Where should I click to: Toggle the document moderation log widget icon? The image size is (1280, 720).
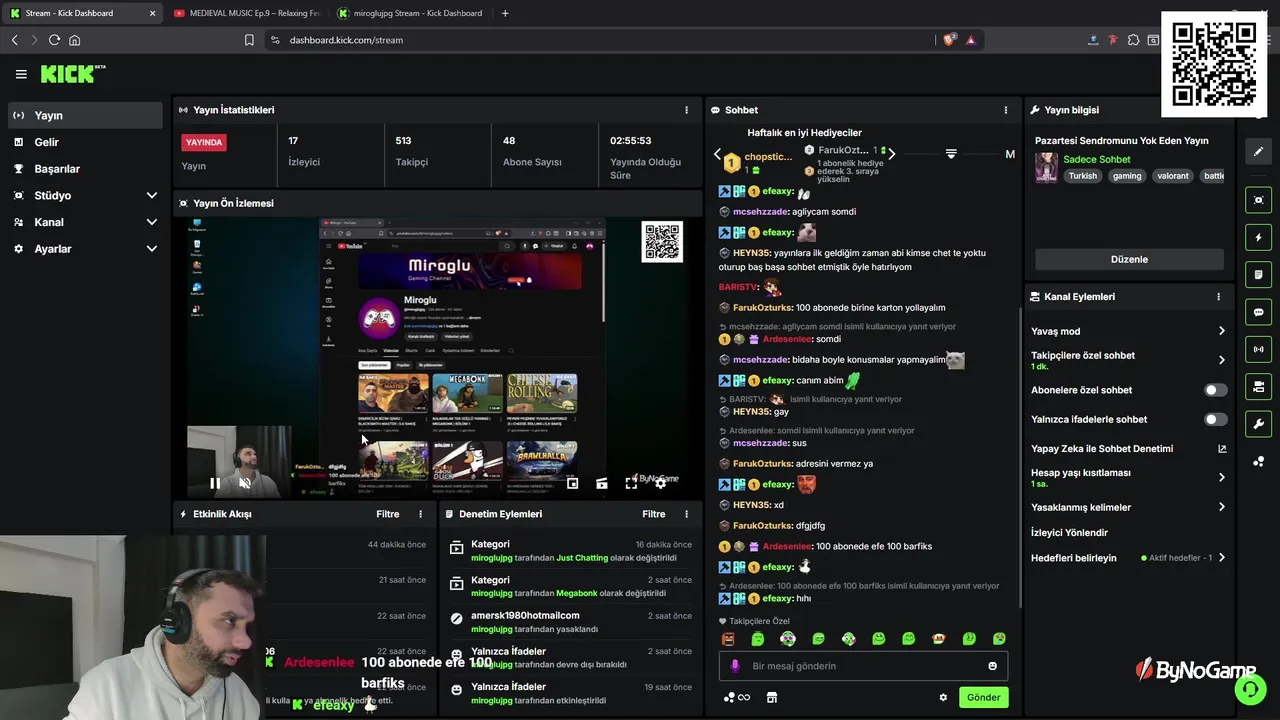1258,275
